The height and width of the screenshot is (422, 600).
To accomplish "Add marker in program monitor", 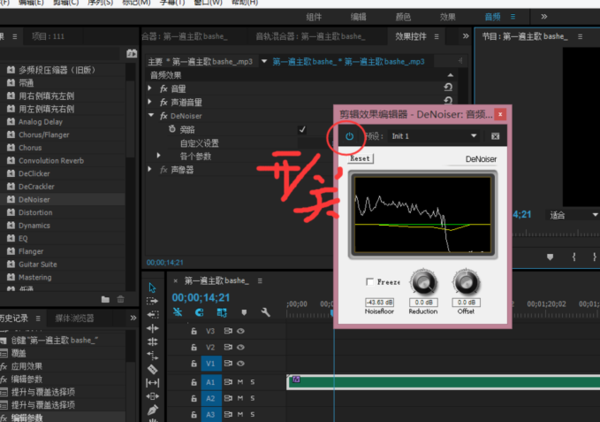I will tap(550, 257).
